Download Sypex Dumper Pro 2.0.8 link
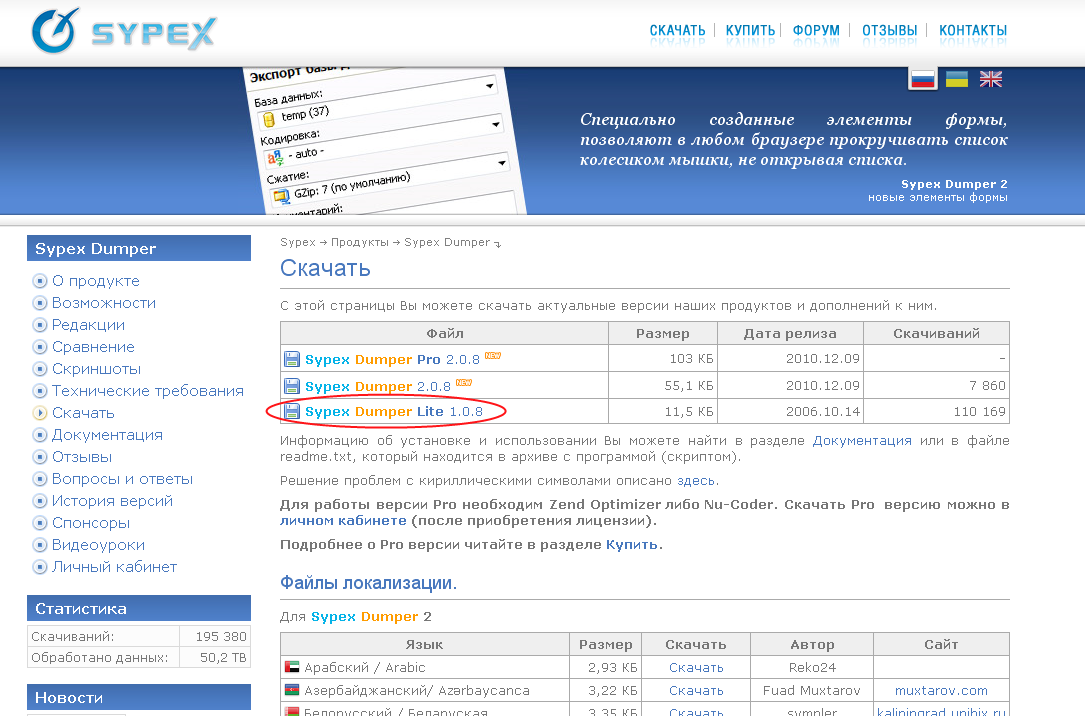Screen dimensions: 1085x716 [x=392, y=359]
